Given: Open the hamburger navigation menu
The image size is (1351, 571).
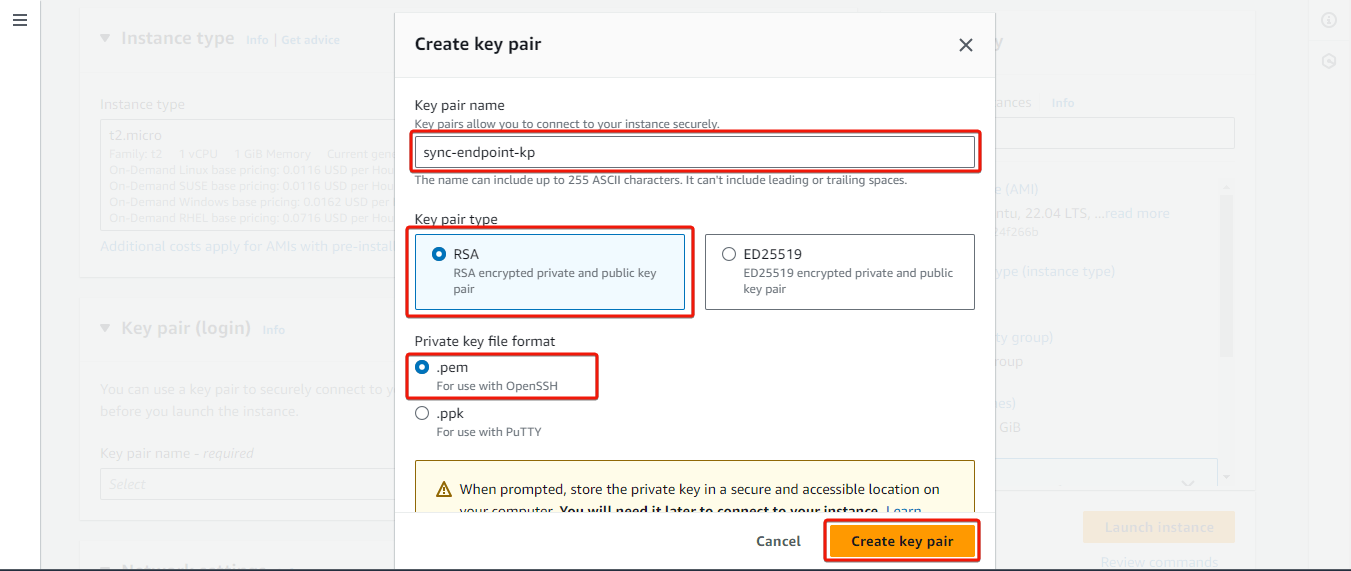Looking at the screenshot, I should coord(20,20).
